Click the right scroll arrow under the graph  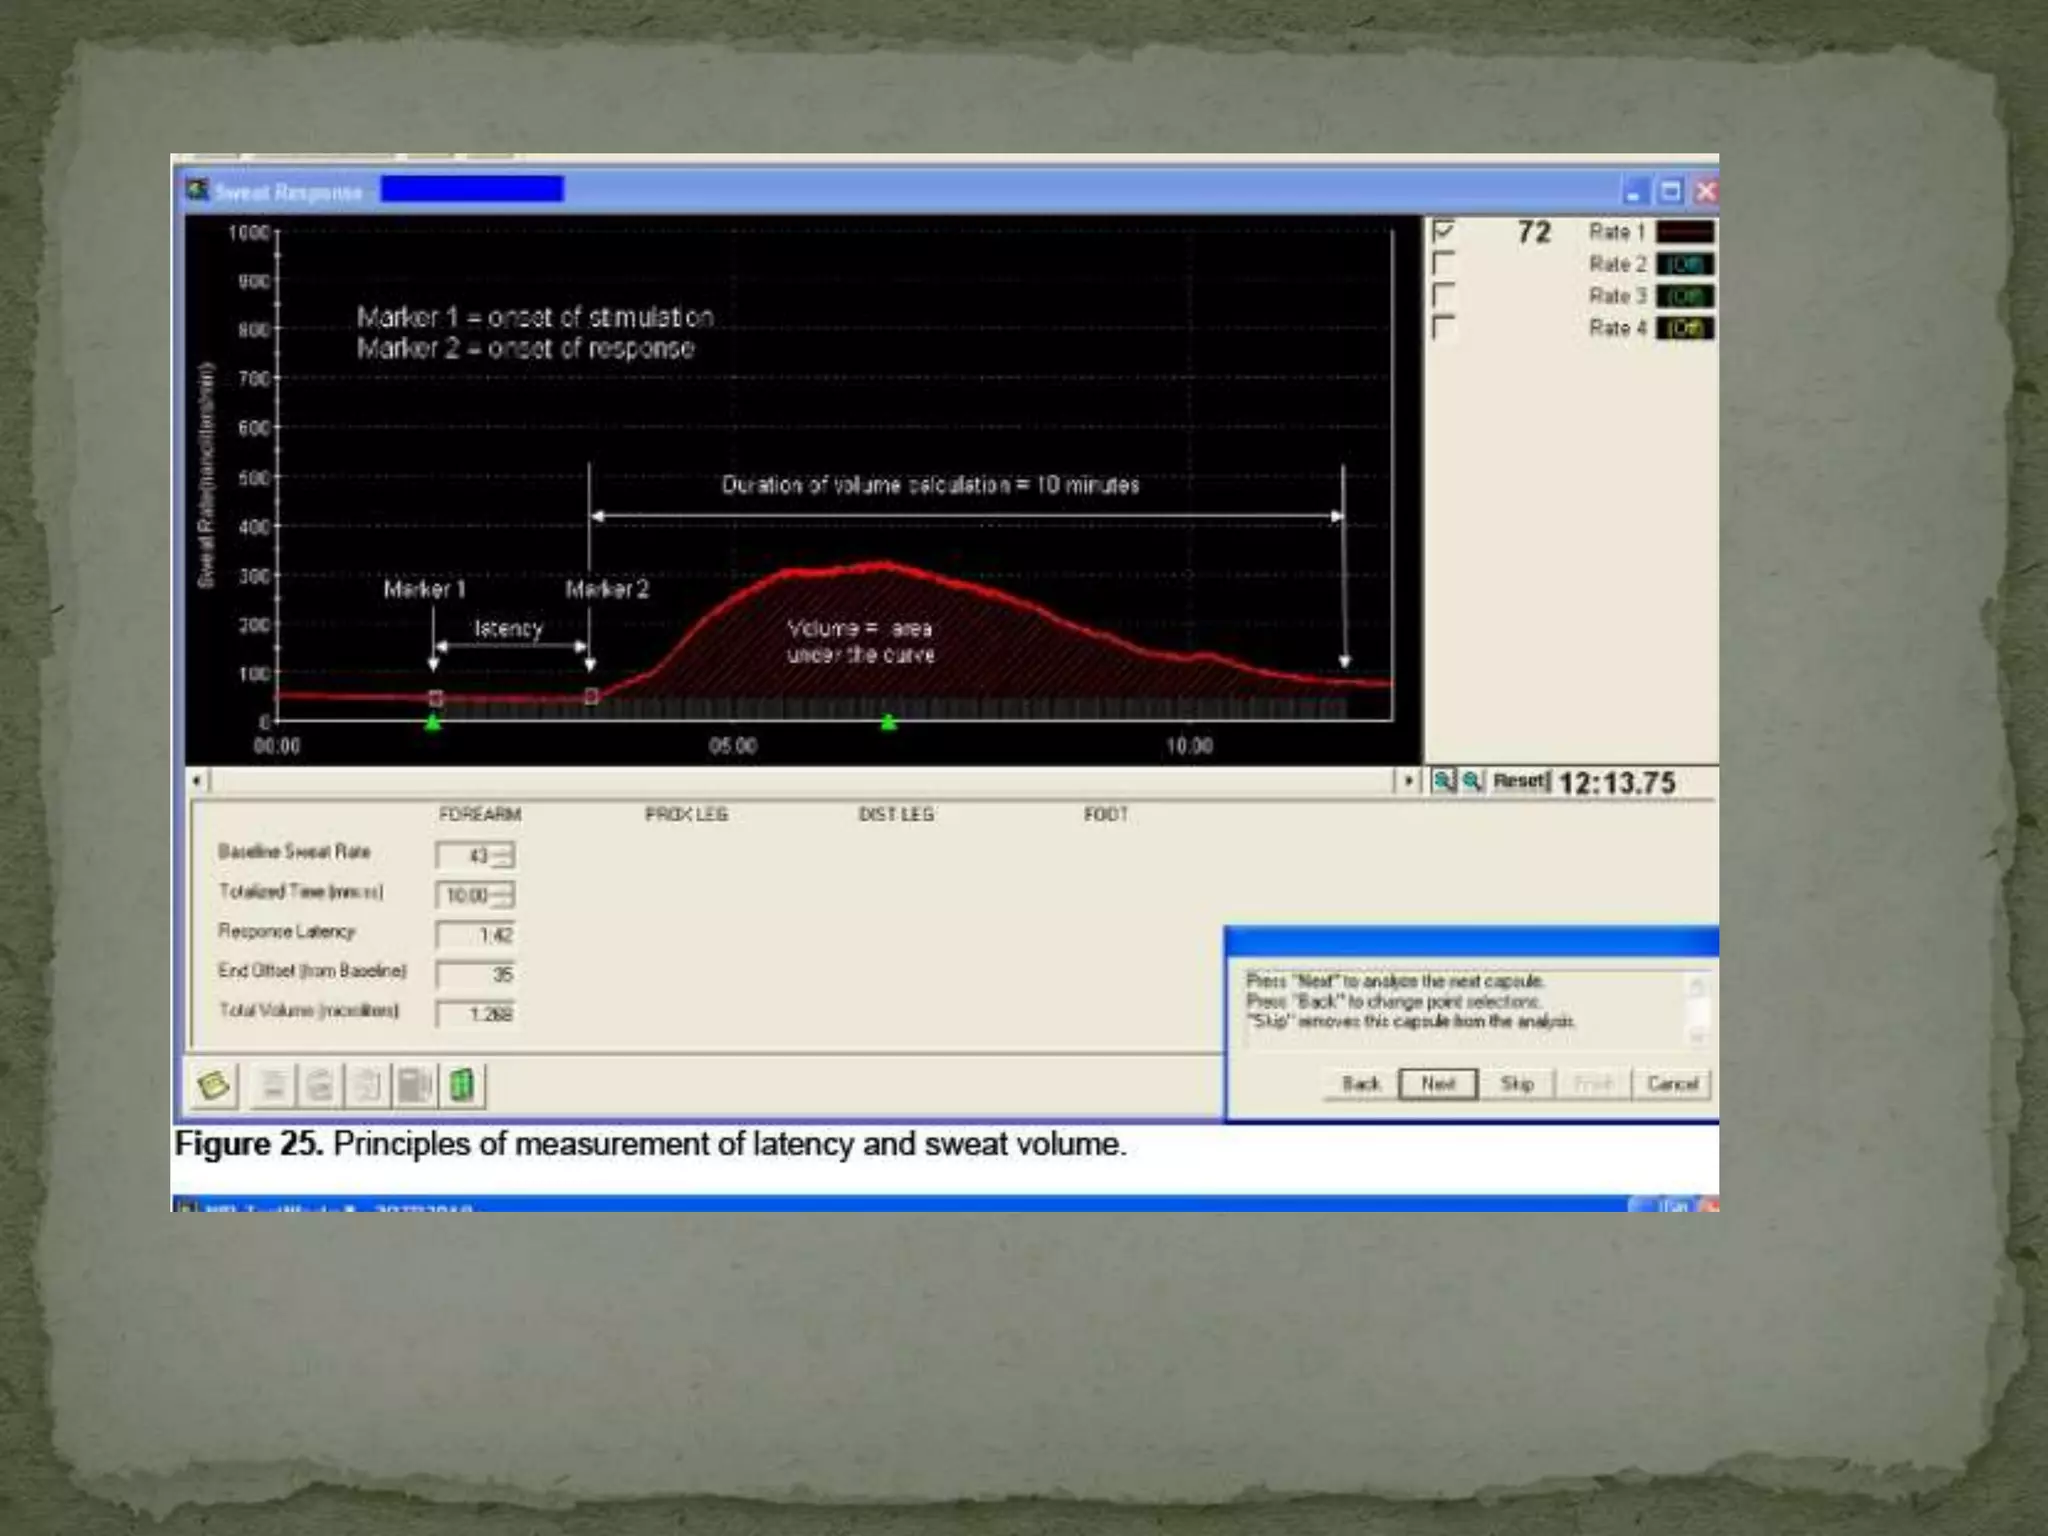[x=1408, y=781]
